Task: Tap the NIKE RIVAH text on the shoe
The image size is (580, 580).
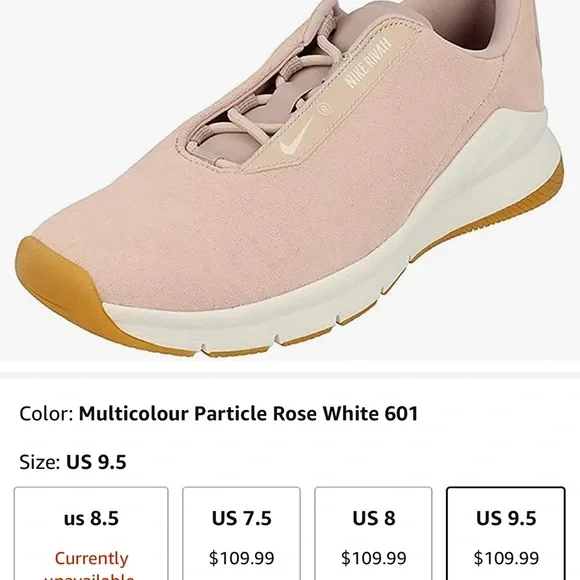Action: point(368,62)
